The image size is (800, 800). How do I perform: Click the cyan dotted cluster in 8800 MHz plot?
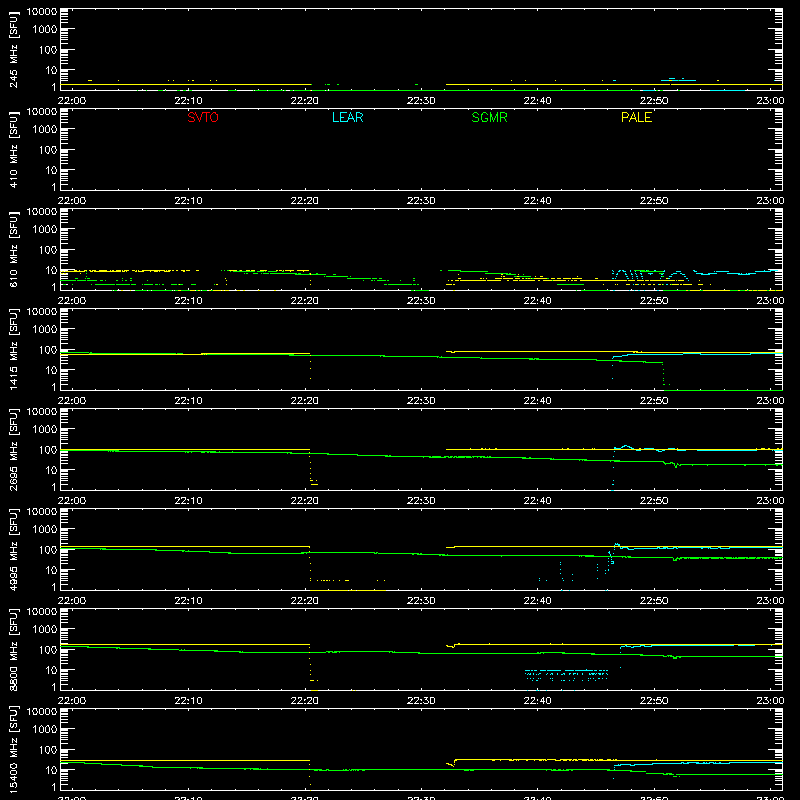click(x=566, y=675)
